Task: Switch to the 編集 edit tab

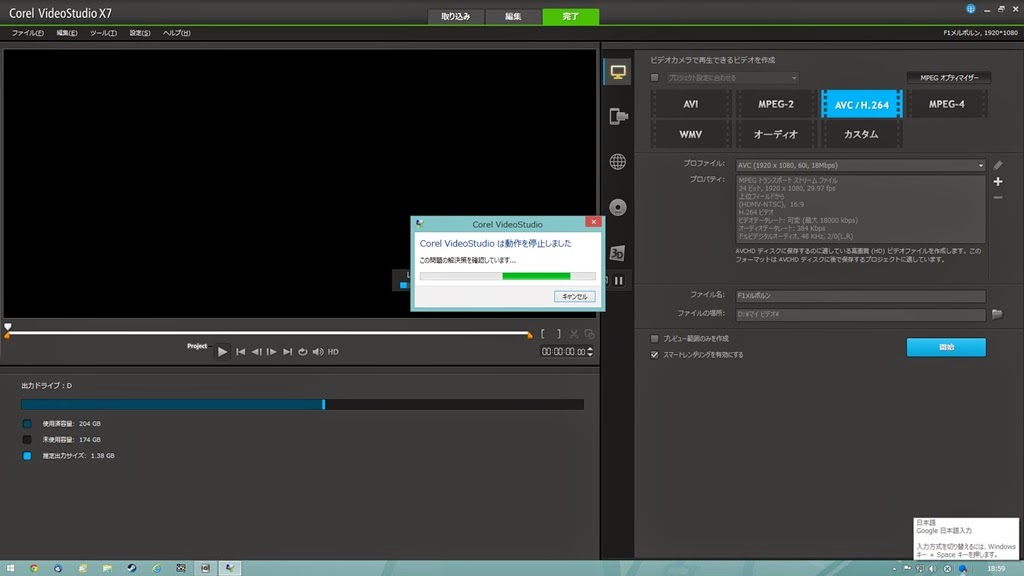Action: click(513, 16)
